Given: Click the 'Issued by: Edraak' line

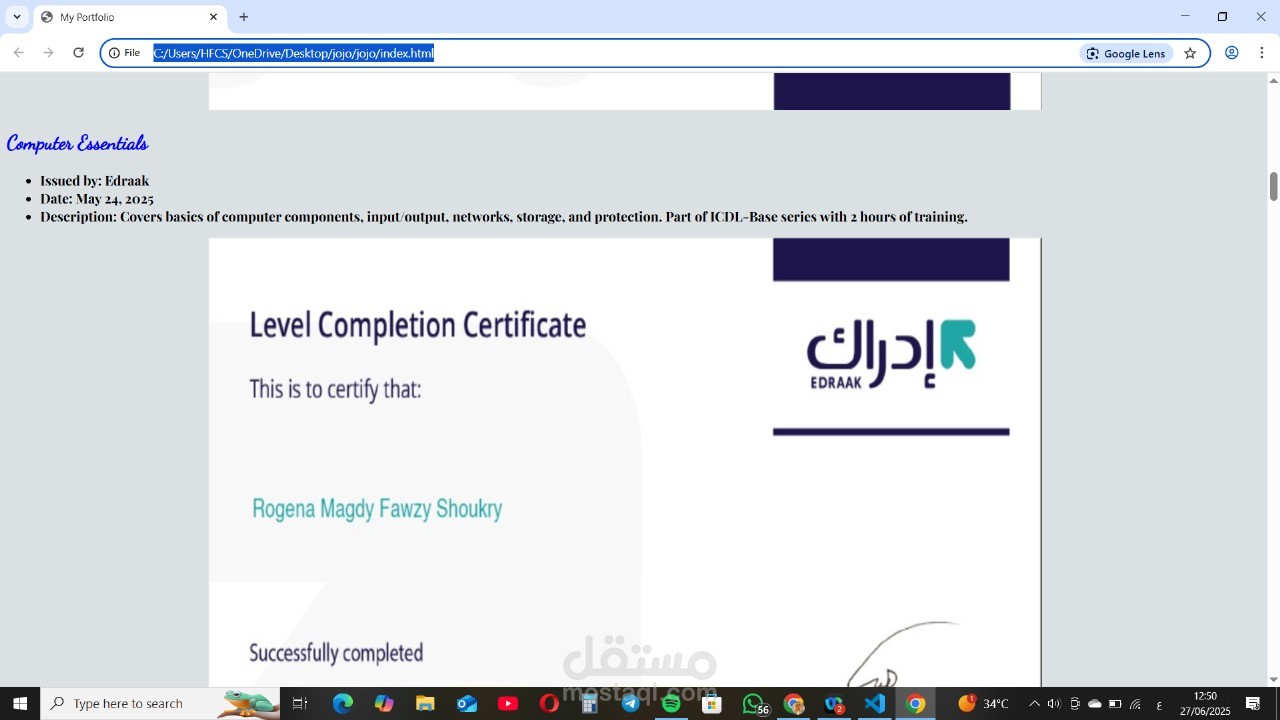Looking at the screenshot, I should (x=94, y=181).
